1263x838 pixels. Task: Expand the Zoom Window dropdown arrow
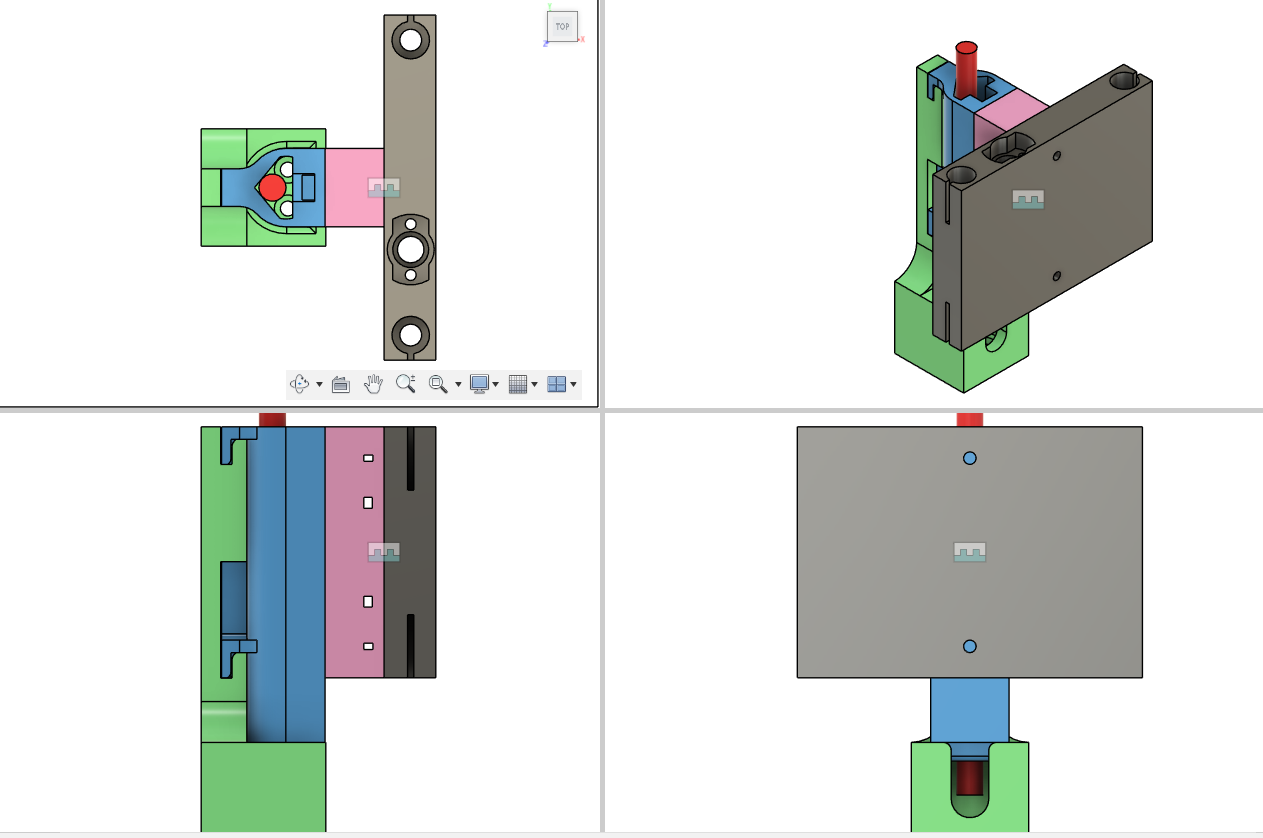coord(458,385)
